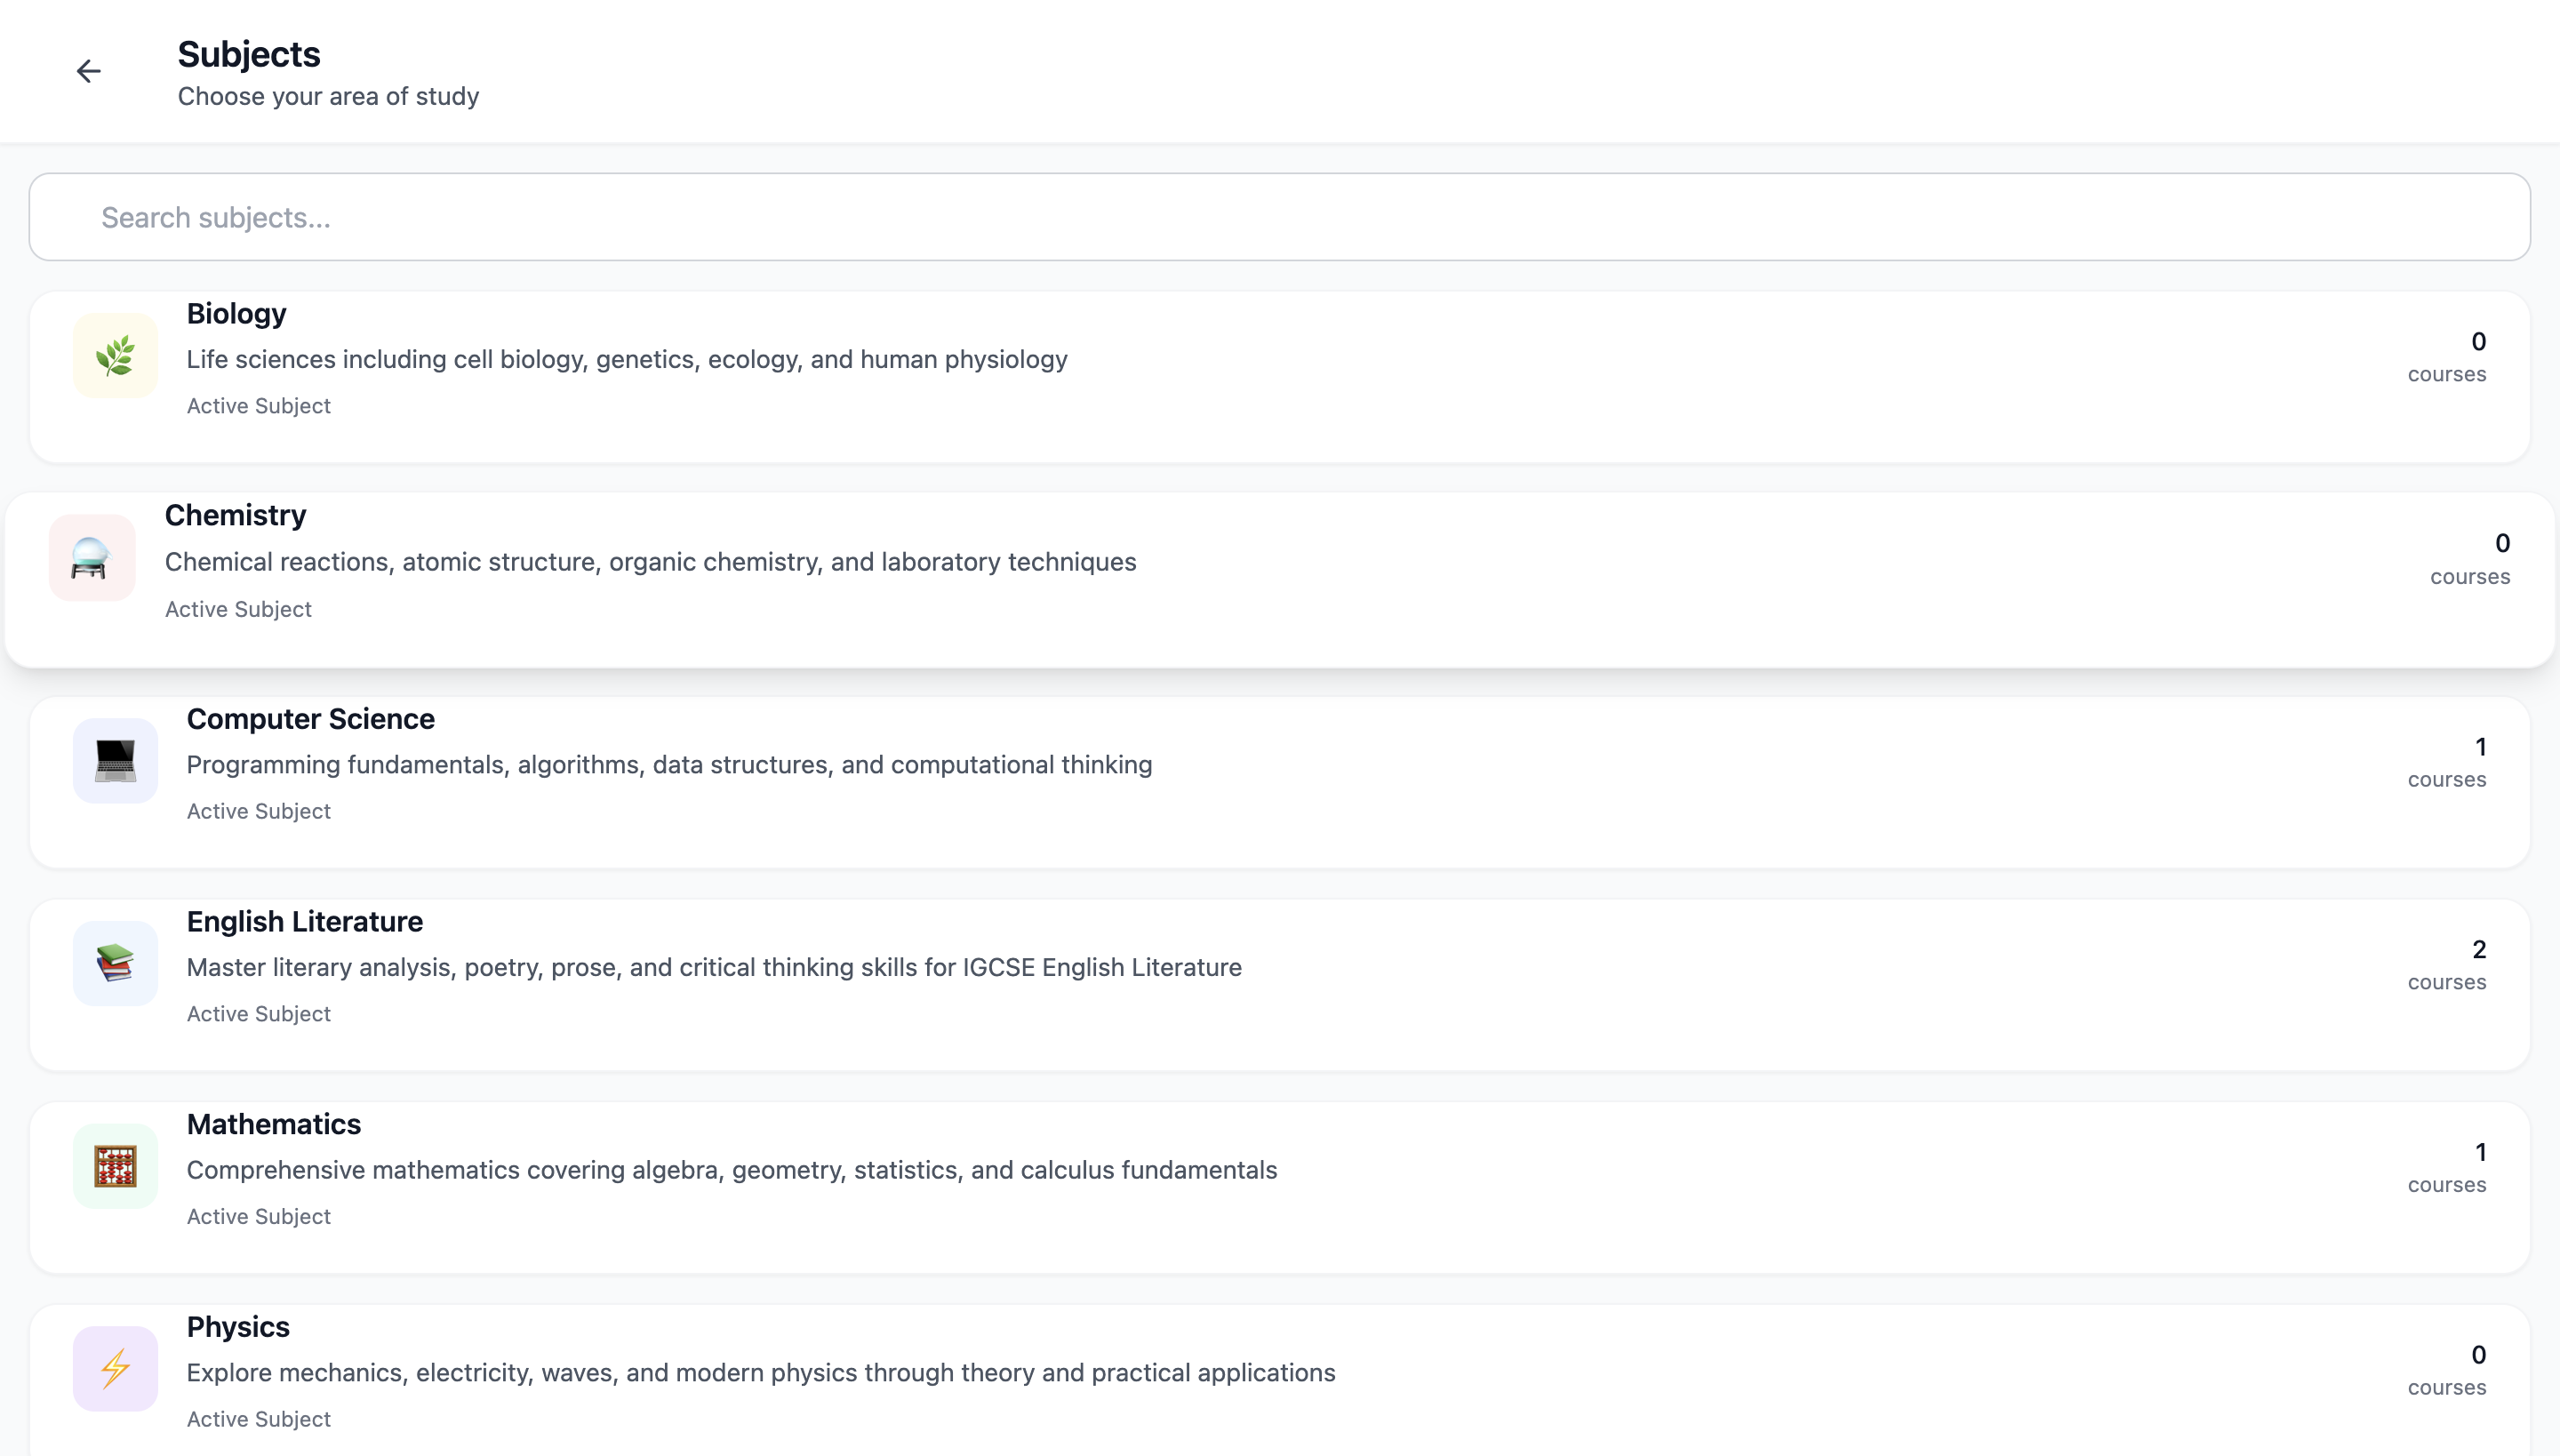
Task: Open the Physics subject heading
Action: (238, 1327)
